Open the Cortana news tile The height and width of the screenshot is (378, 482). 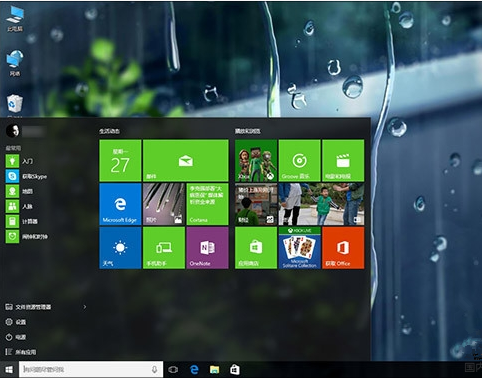[207, 204]
